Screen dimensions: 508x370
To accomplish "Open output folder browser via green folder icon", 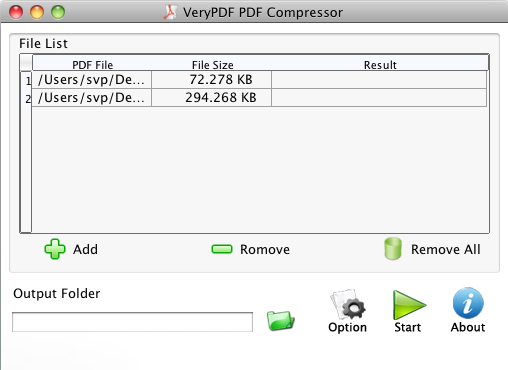I will [x=281, y=321].
